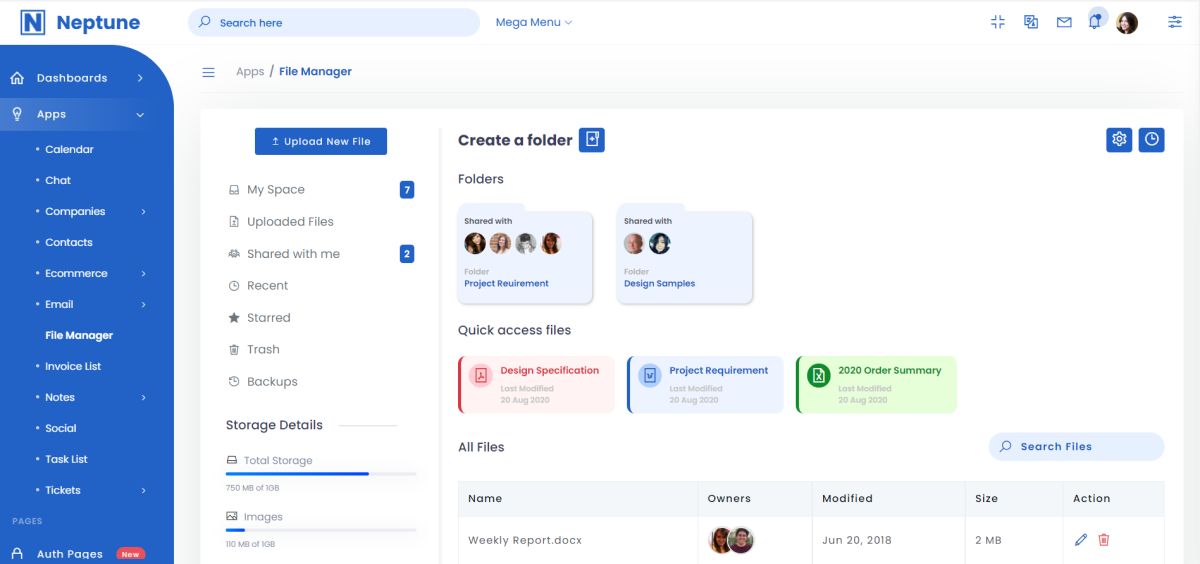Open the language translate icon
1200x564 pixels.
[x=1031, y=22]
